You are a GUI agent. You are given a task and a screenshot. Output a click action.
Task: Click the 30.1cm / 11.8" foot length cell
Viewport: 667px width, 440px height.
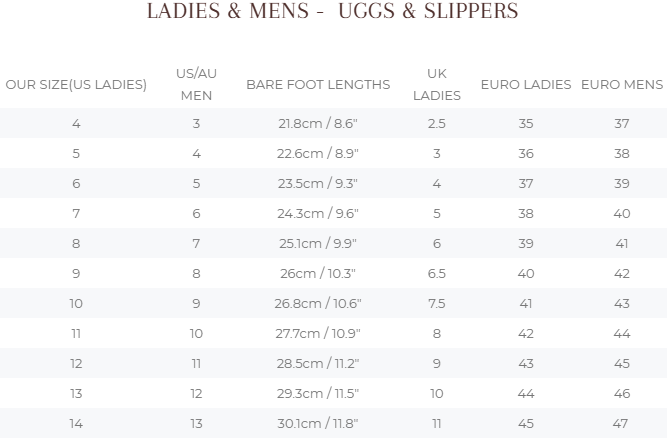[x=318, y=424]
